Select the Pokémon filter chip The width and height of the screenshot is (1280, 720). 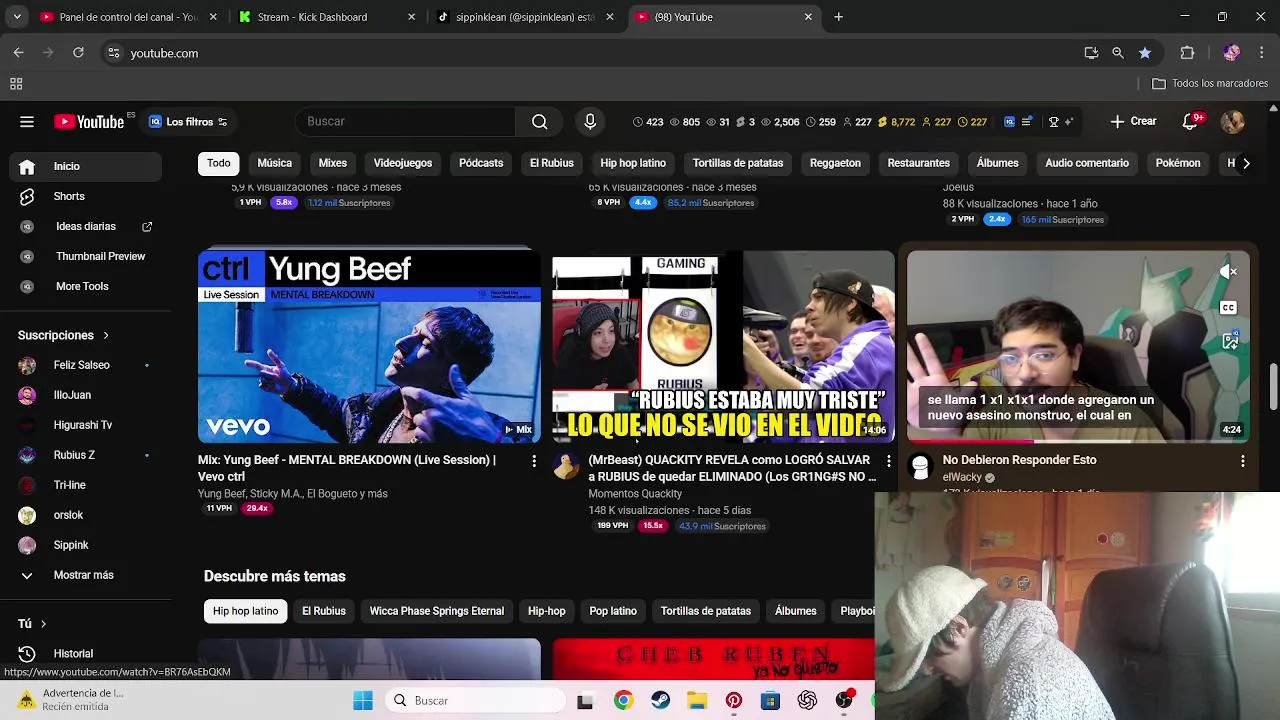click(x=1178, y=163)
